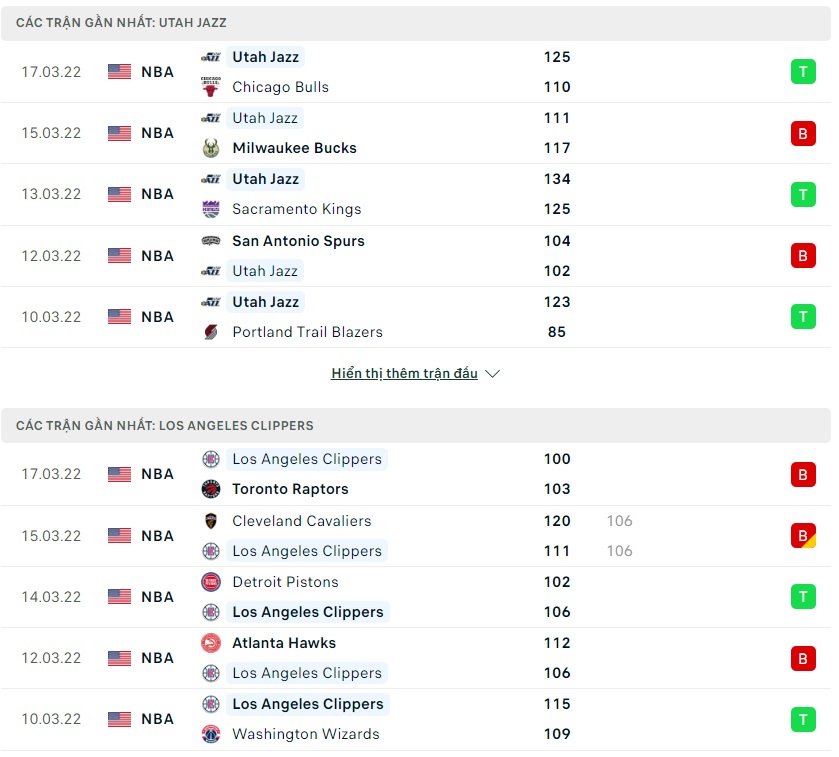Click the red B badge for Jazz-Bucks game
Image resolution: width=839 pixels, height=757 pixels.
pos(803,133)
